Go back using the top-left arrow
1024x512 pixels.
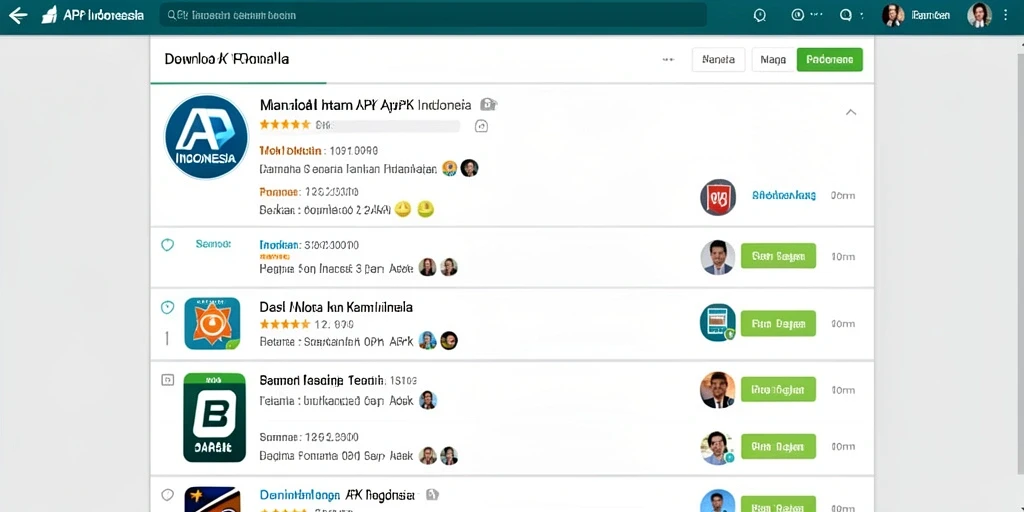pyautogui.click(x=18, y=16)
